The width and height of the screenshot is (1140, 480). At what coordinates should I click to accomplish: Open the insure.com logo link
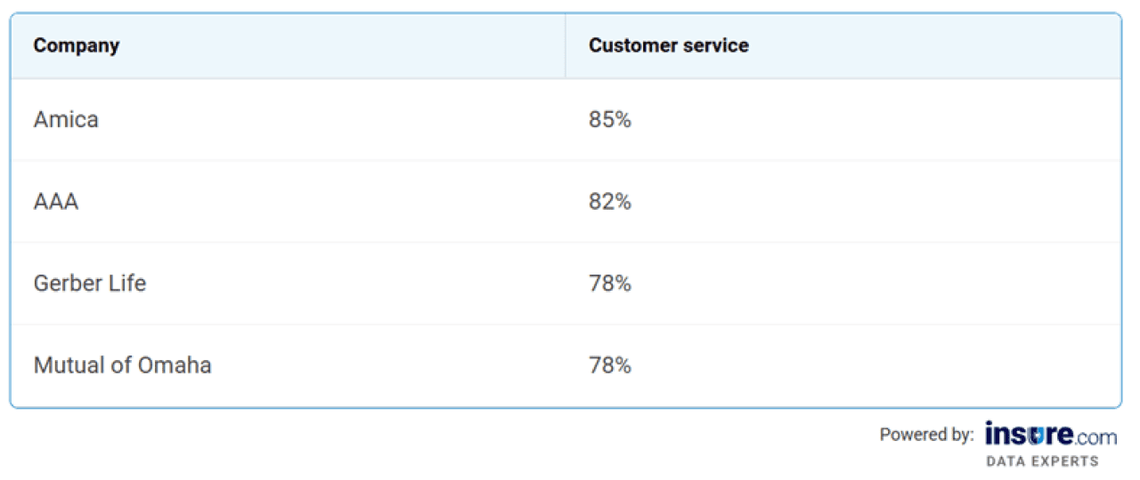point(1050,435)
